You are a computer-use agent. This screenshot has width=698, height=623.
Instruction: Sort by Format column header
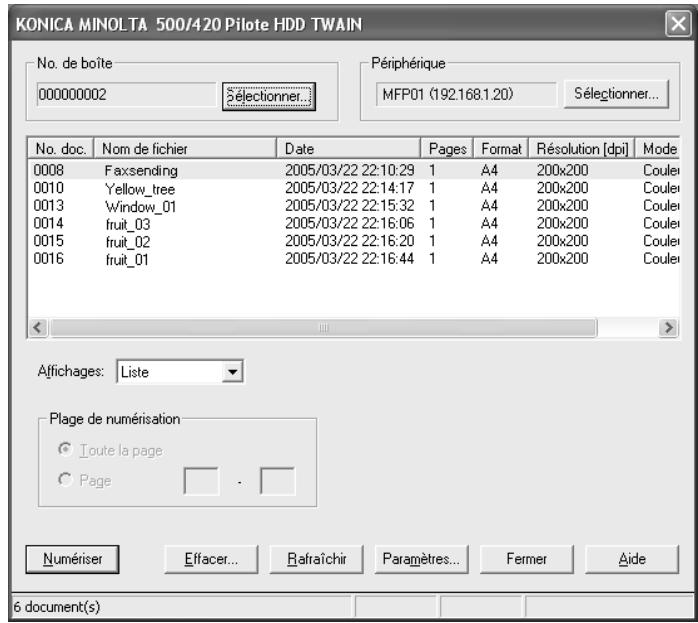501,149
